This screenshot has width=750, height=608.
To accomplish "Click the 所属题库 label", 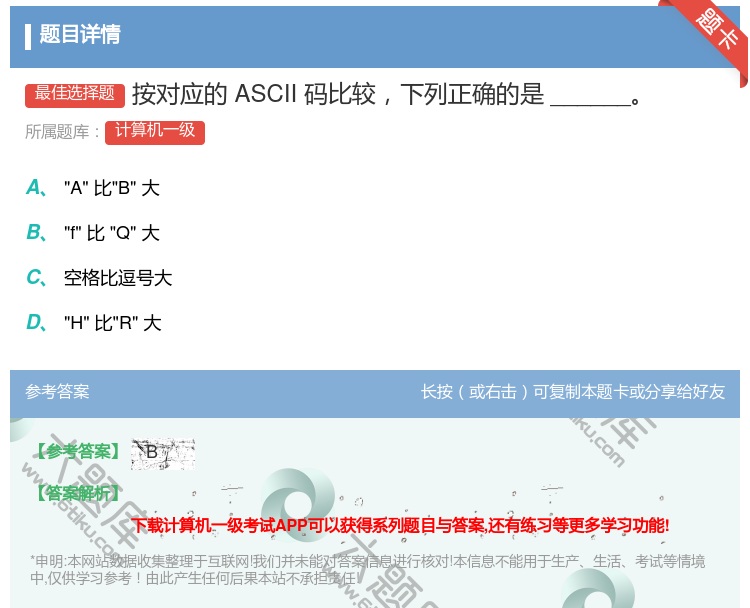I will (x=62, y=132).
